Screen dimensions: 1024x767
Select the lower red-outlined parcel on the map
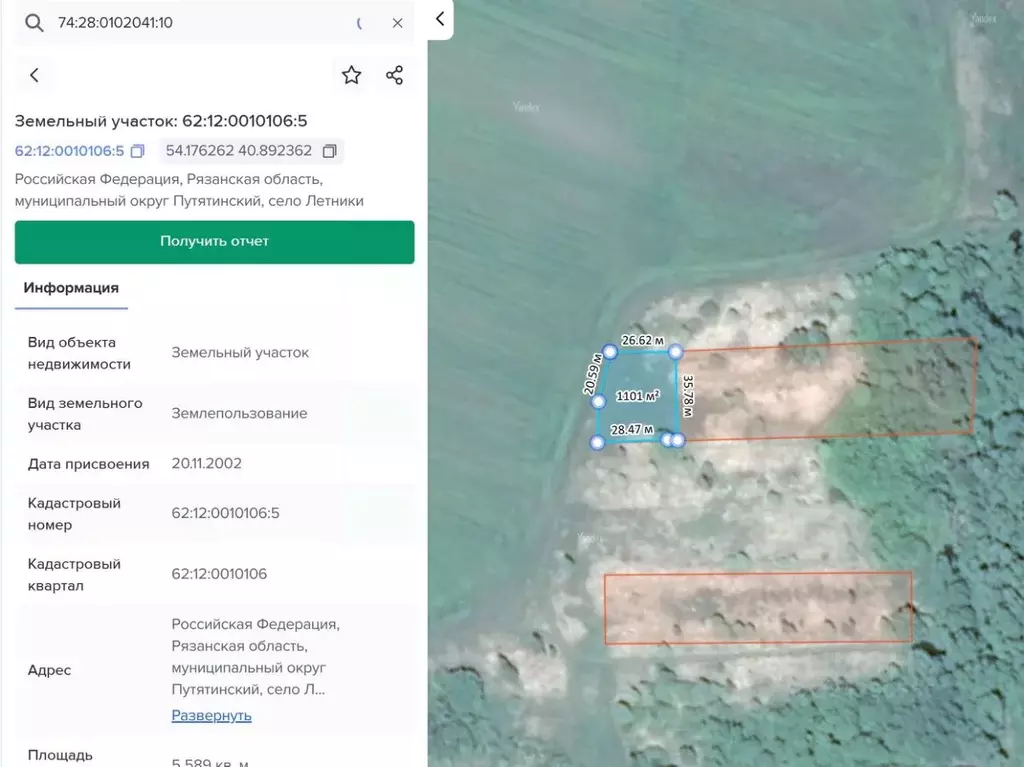pyautogui.click(x=758, y=607)
